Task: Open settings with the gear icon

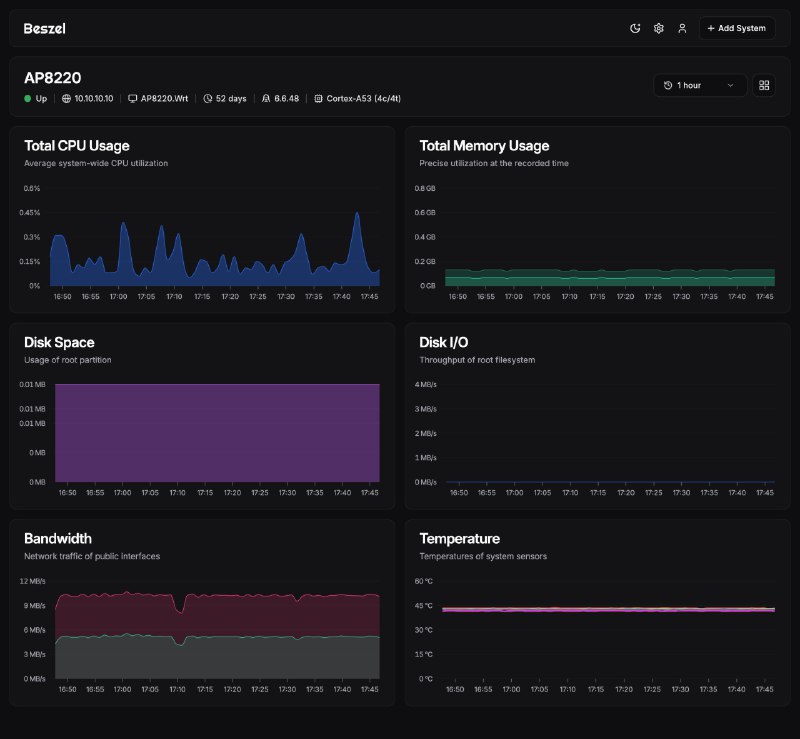Action: coord(659,28)
